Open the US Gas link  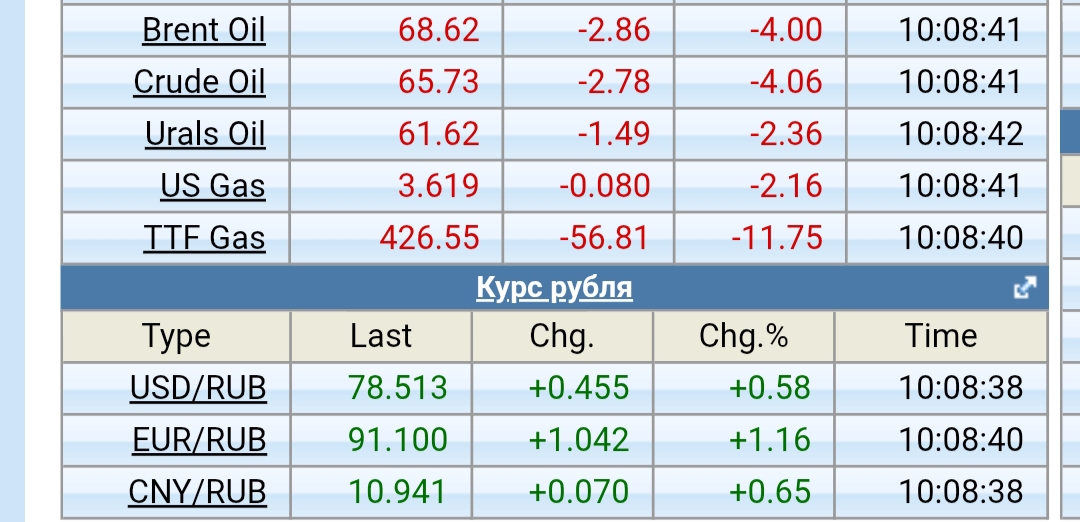pyautogui.click(x=213, y=186)
